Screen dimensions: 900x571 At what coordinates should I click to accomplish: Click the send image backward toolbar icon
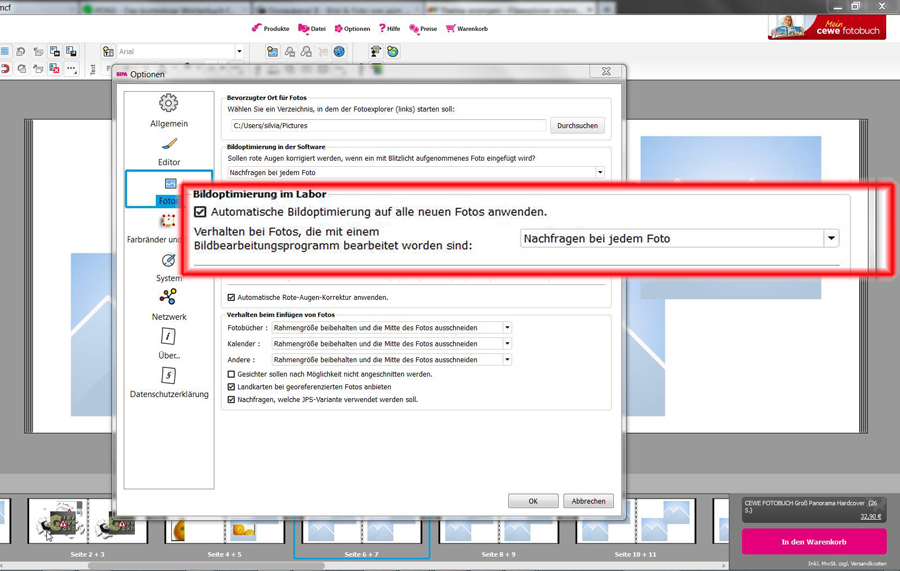tap(71, 52)
